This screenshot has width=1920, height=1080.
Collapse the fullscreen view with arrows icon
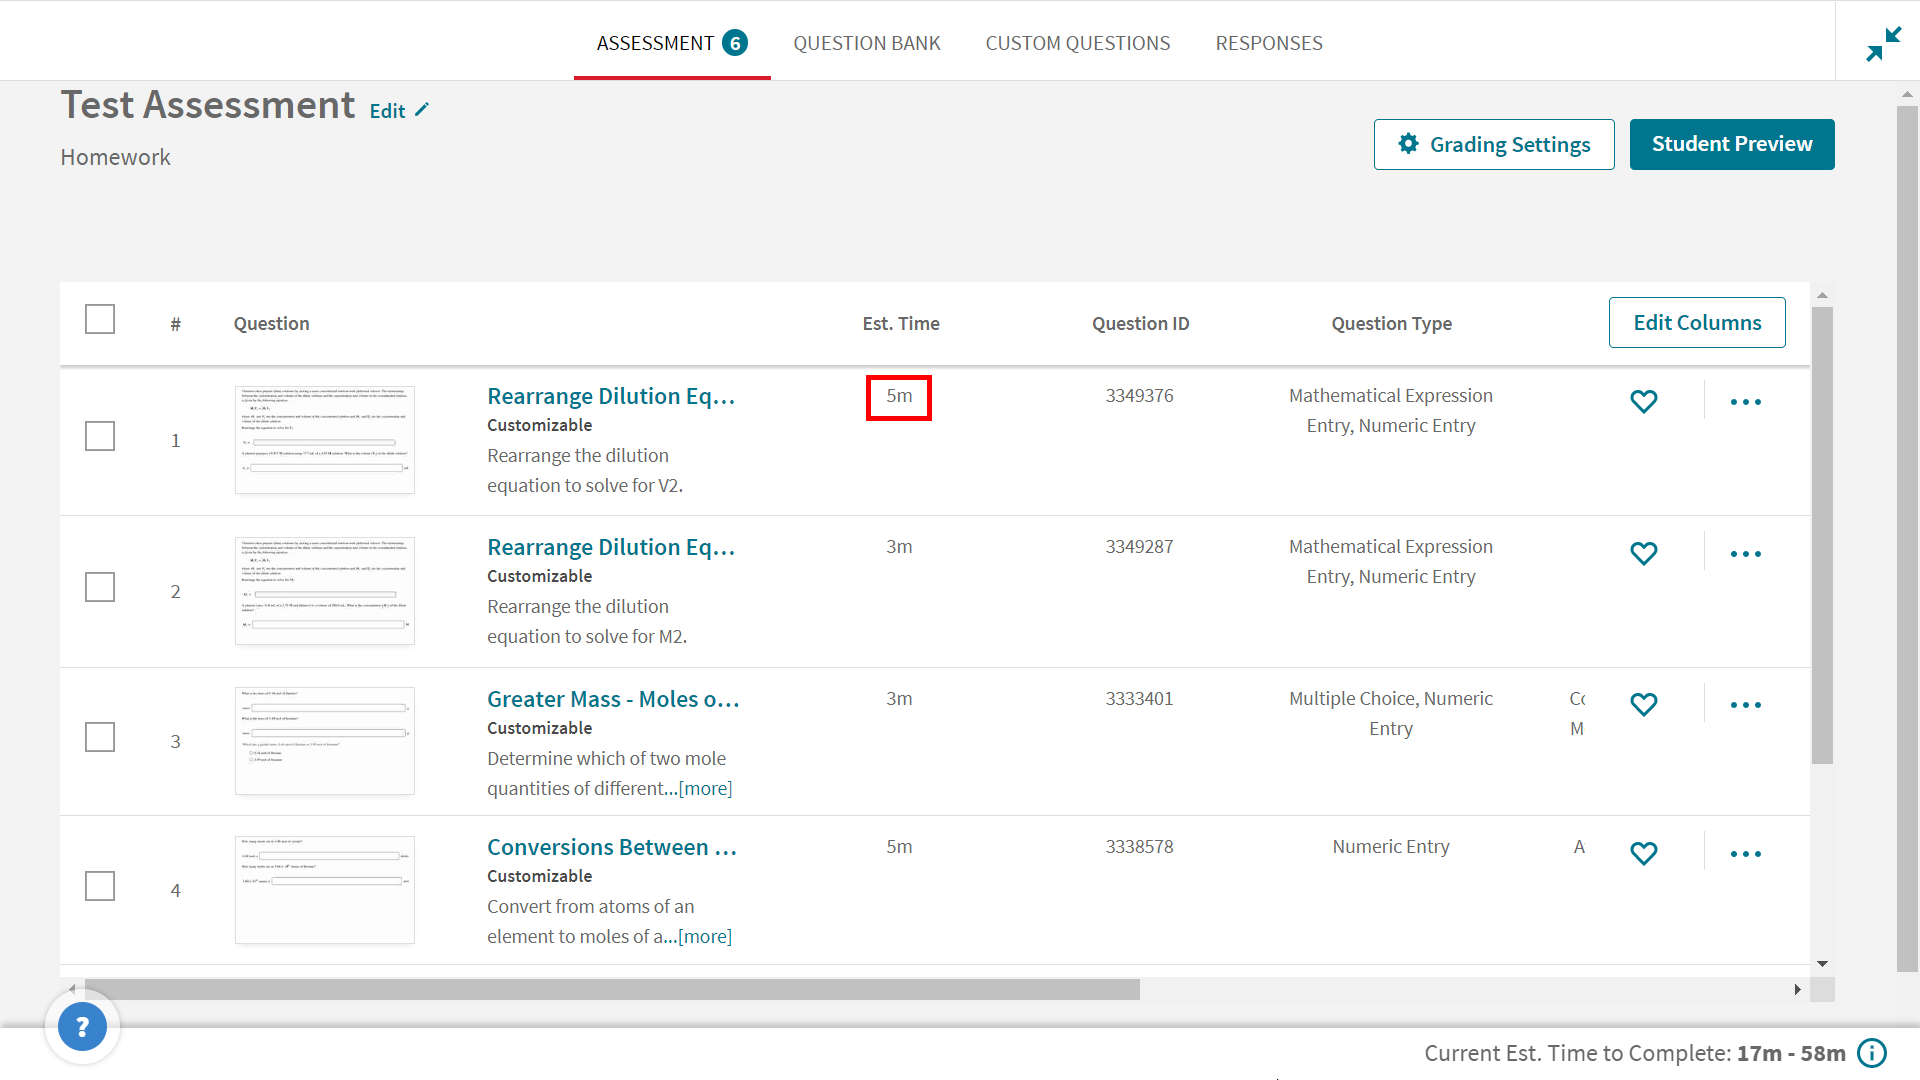point(1883,44)
